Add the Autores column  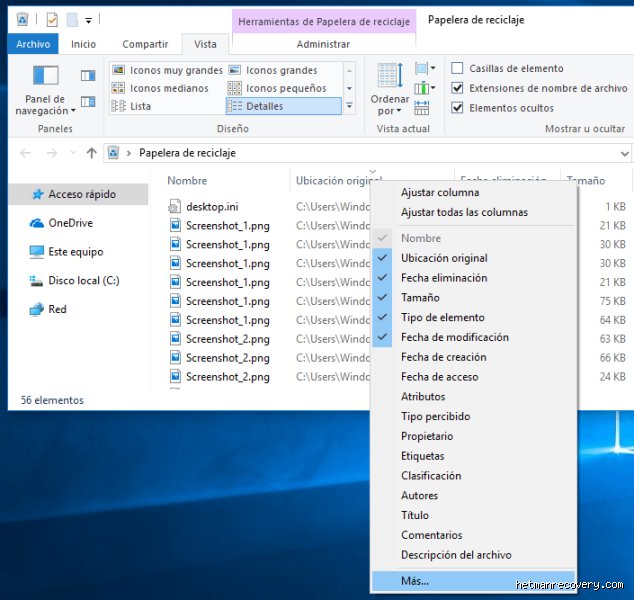click(x=473, y=496)
